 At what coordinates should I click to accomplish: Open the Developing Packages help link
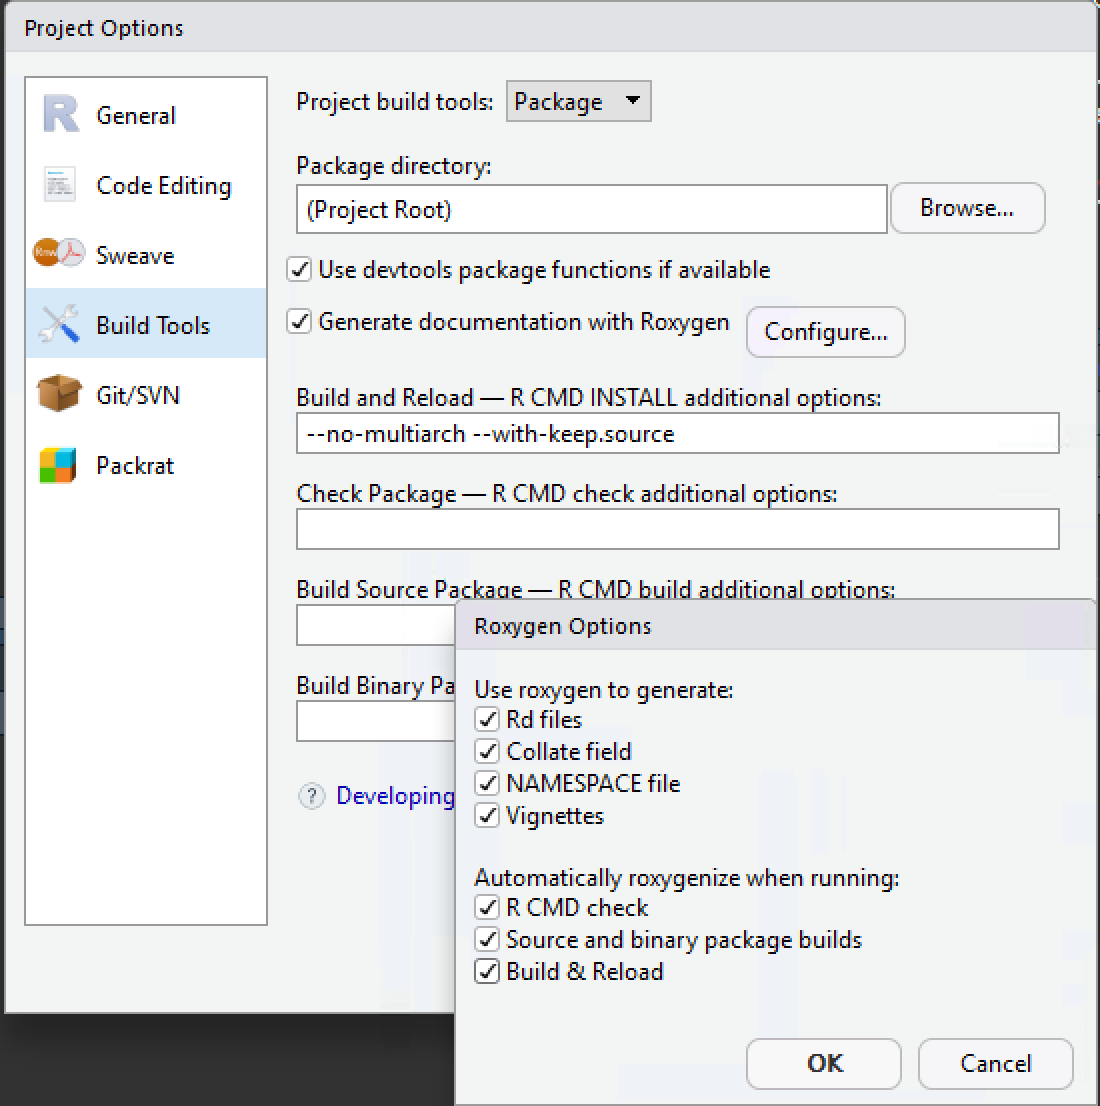[x=395, y=796]
